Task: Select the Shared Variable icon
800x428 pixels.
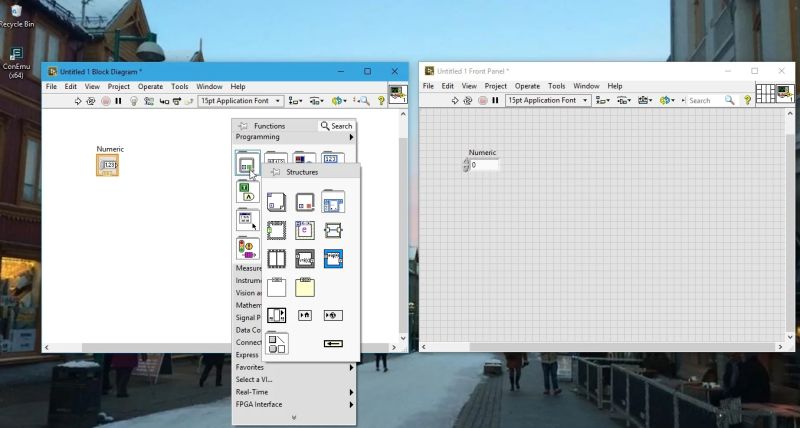Action: pos(277,315)
